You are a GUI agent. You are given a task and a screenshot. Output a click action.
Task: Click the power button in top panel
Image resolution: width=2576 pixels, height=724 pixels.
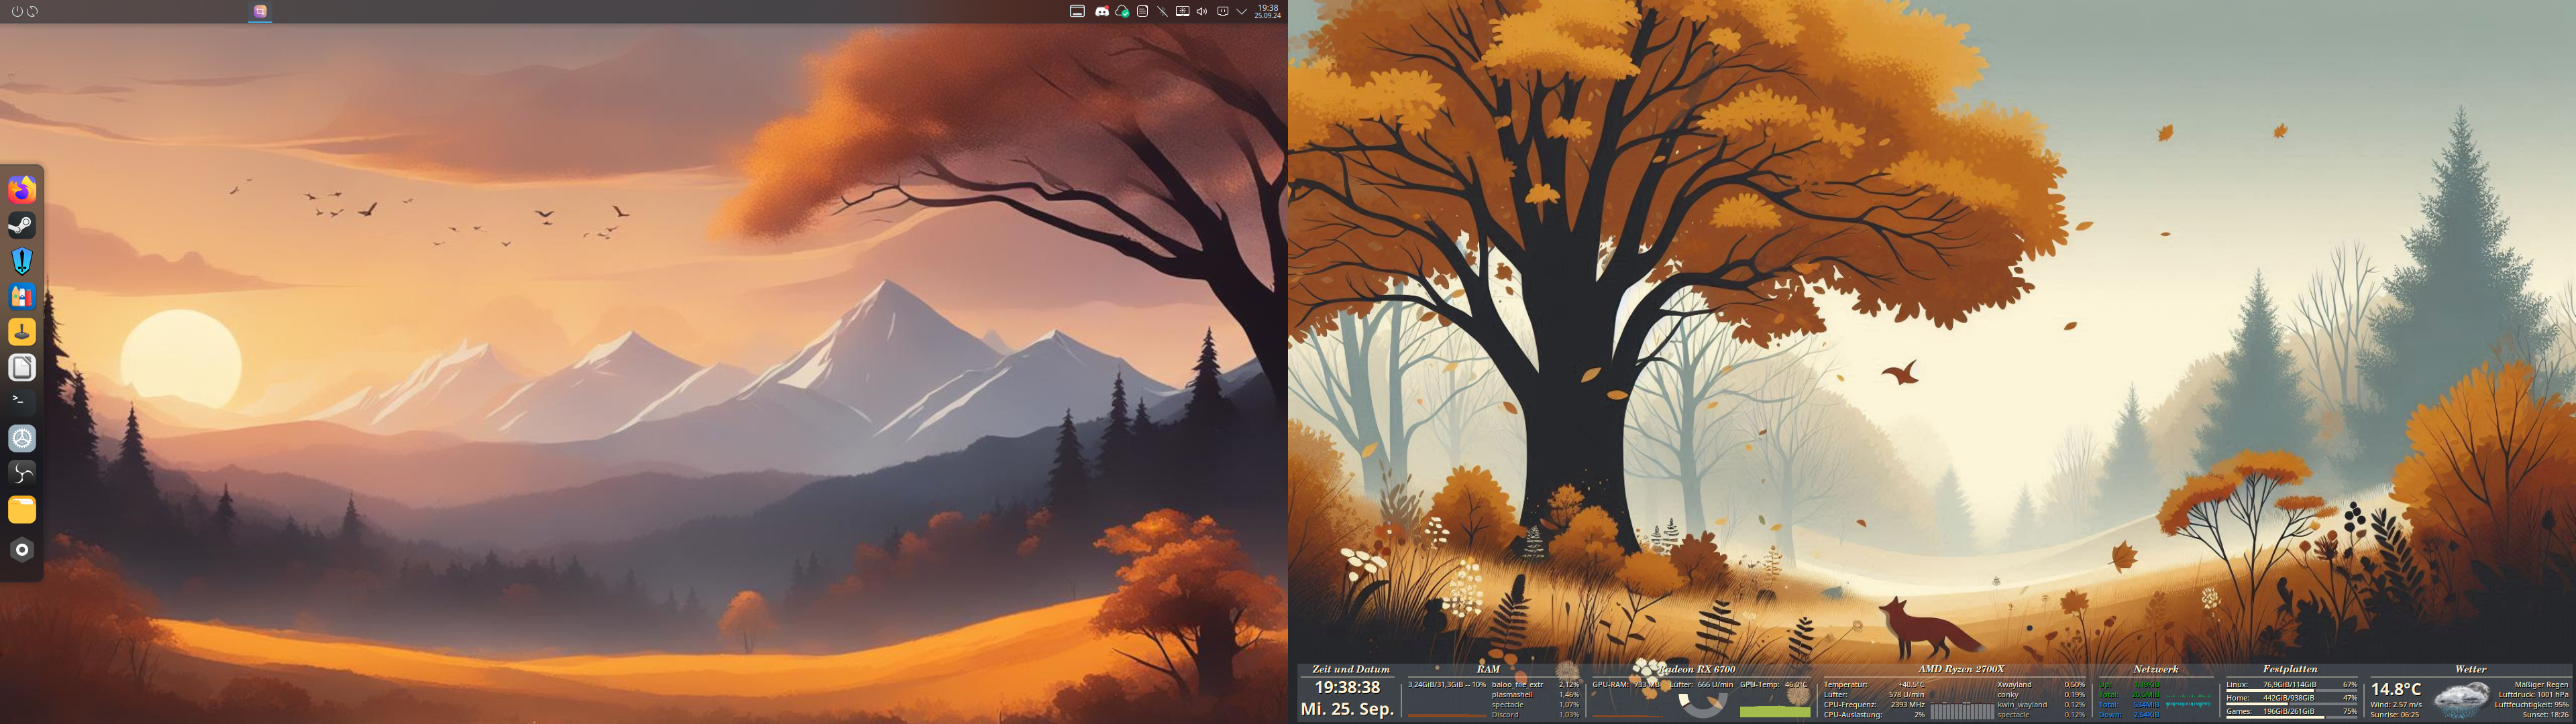coord(17,11)
